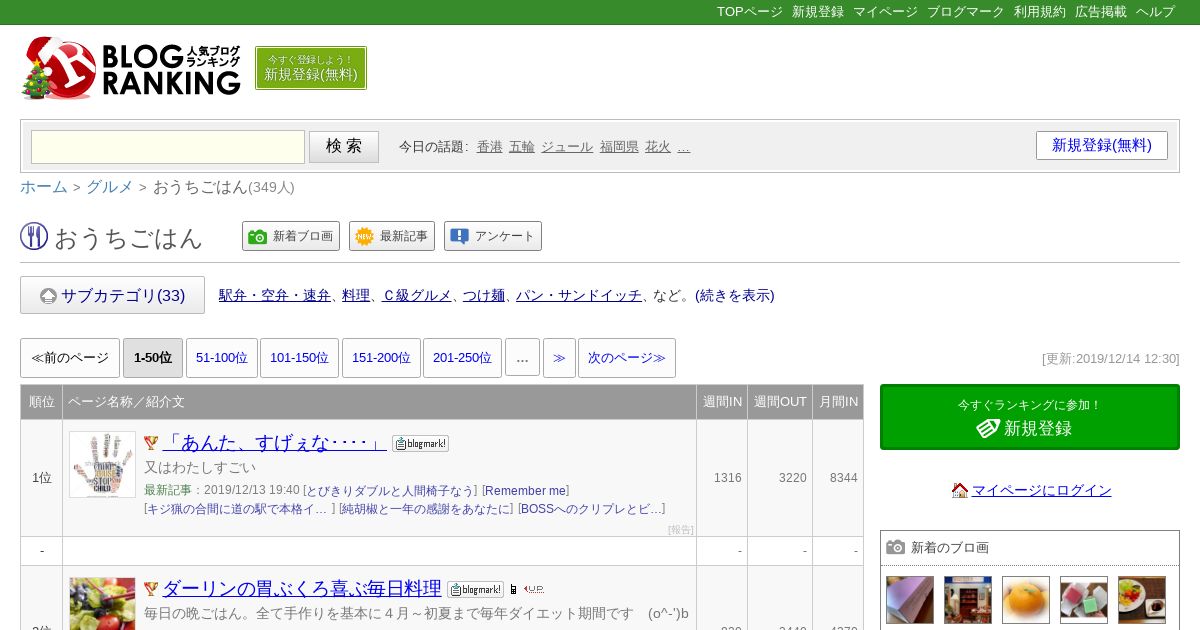Go to TOPページ in the top menu
Image resolution: width=1200 pixels, height=630 pixels.
tap(750, 12)
